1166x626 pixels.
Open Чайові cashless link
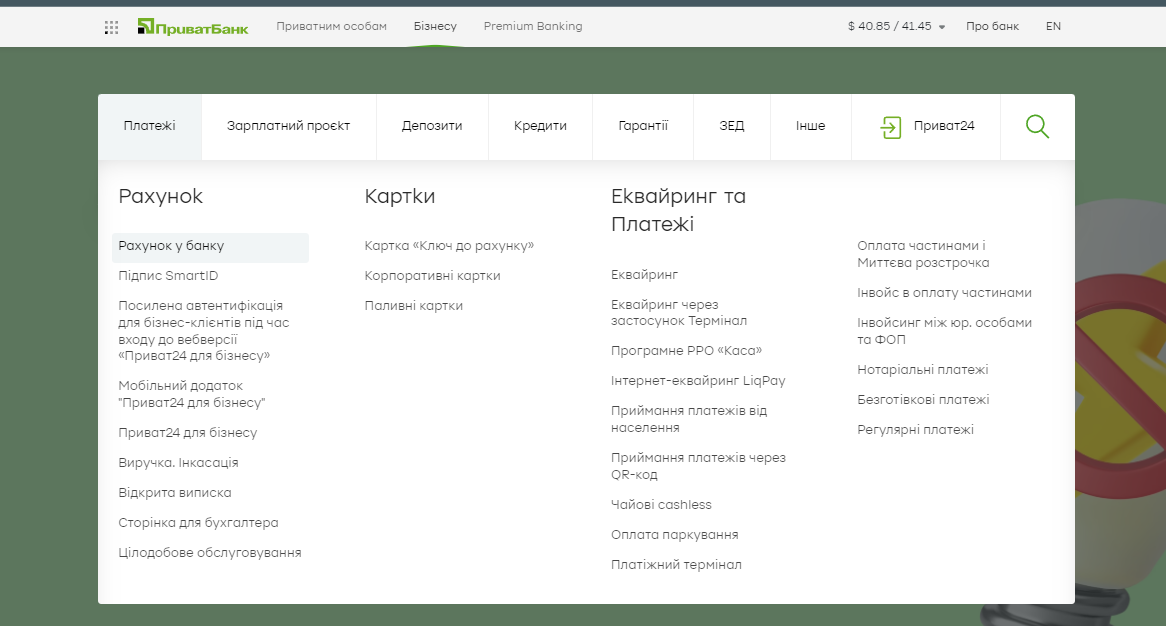(661, 505)
